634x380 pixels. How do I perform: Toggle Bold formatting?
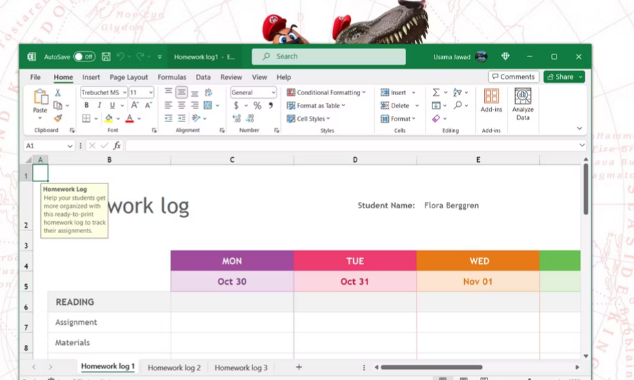86,106
